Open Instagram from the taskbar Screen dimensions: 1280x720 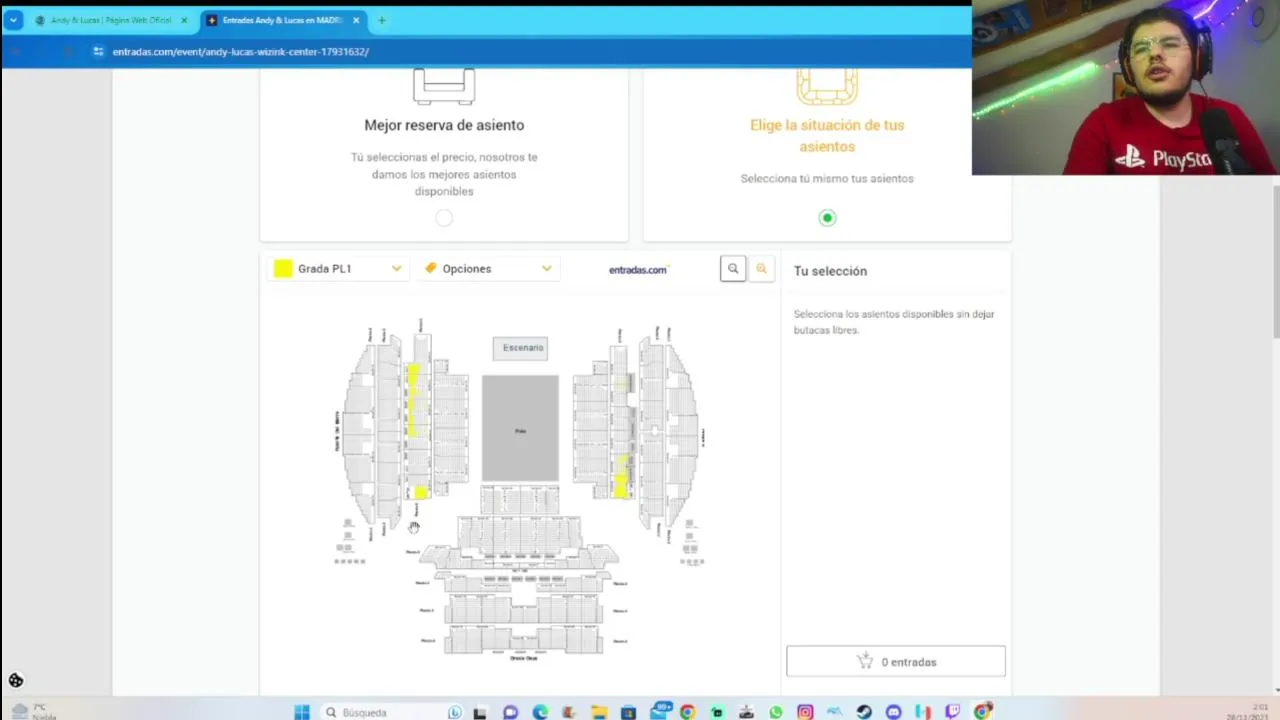pyautogui.click(x=805, y=712)
